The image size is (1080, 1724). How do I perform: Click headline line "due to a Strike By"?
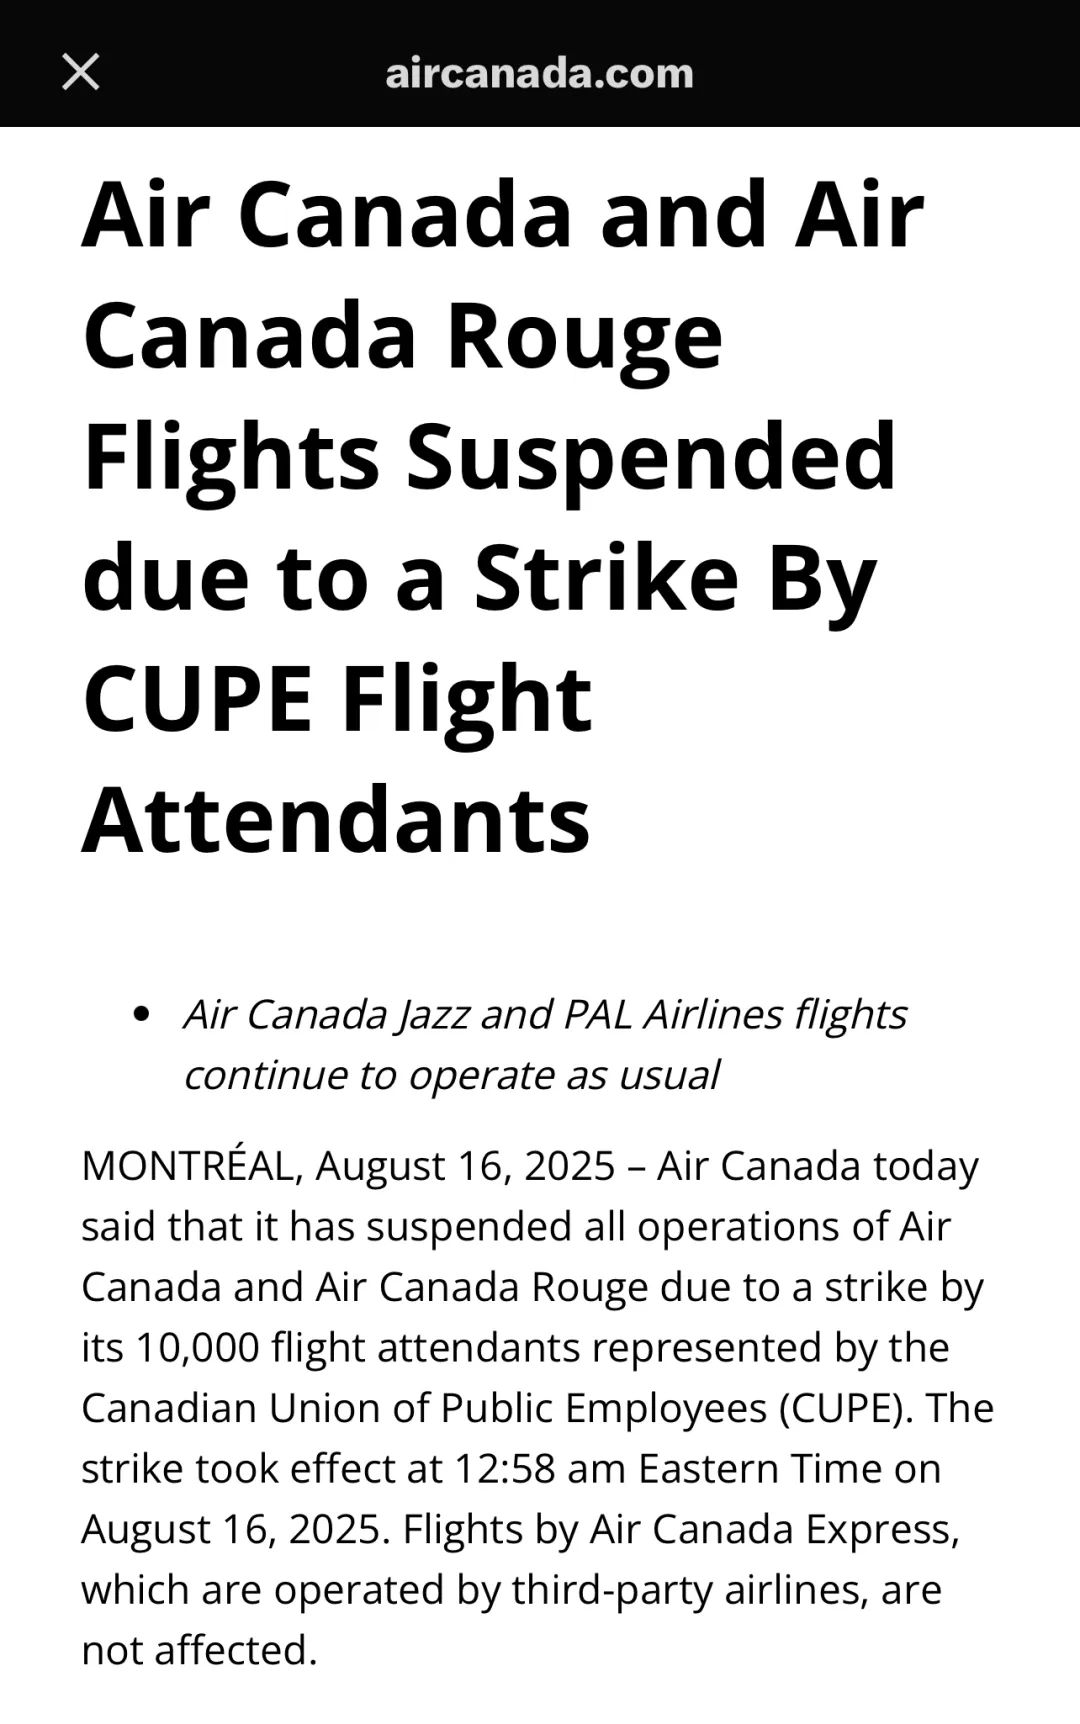click(x=479, y=578)
